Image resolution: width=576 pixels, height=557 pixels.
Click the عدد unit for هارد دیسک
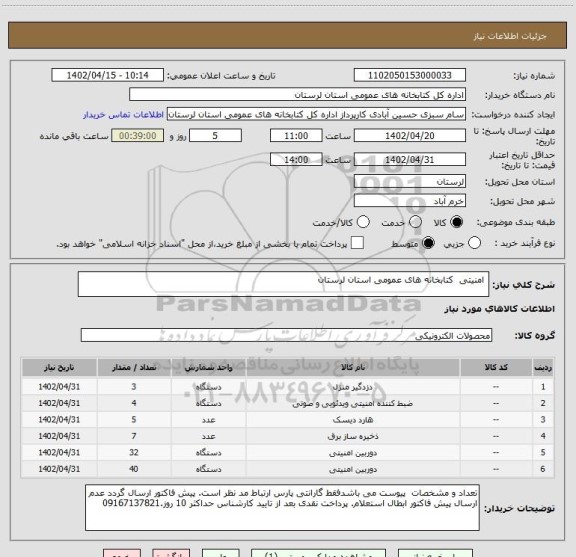[208, 420]
